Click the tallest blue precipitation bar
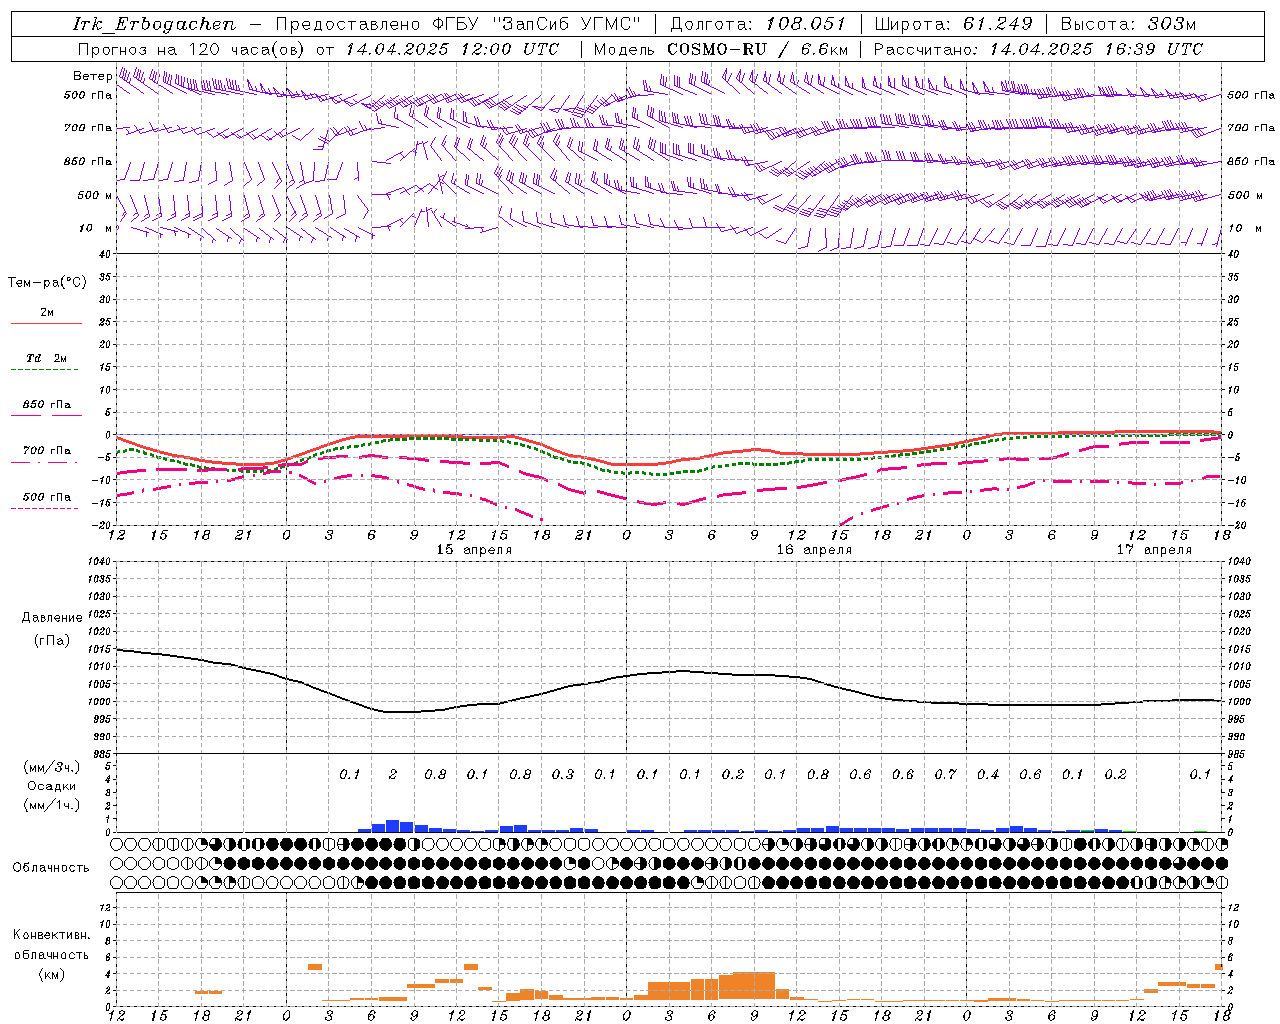 pos(393,826)
